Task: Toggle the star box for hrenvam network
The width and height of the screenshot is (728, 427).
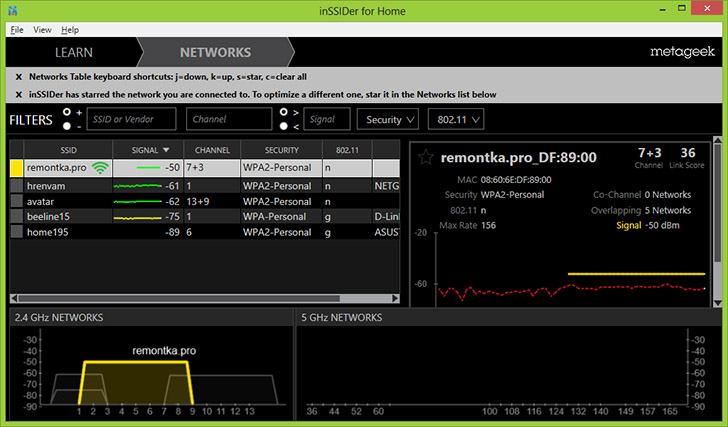Action: tap(16, 185)
